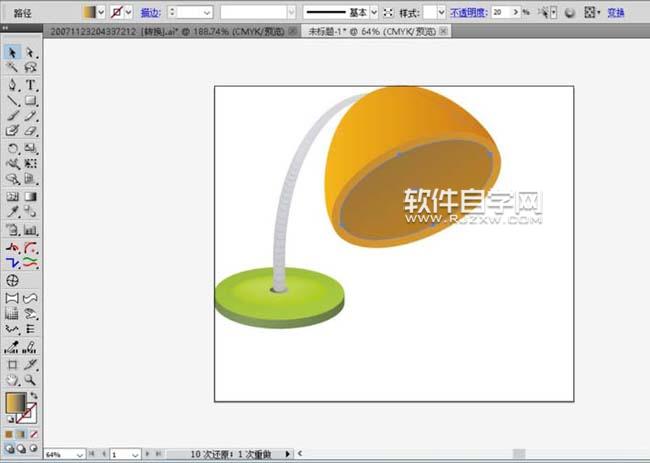
Task: Select the Free Transform tool
Action: click(30, 164)
